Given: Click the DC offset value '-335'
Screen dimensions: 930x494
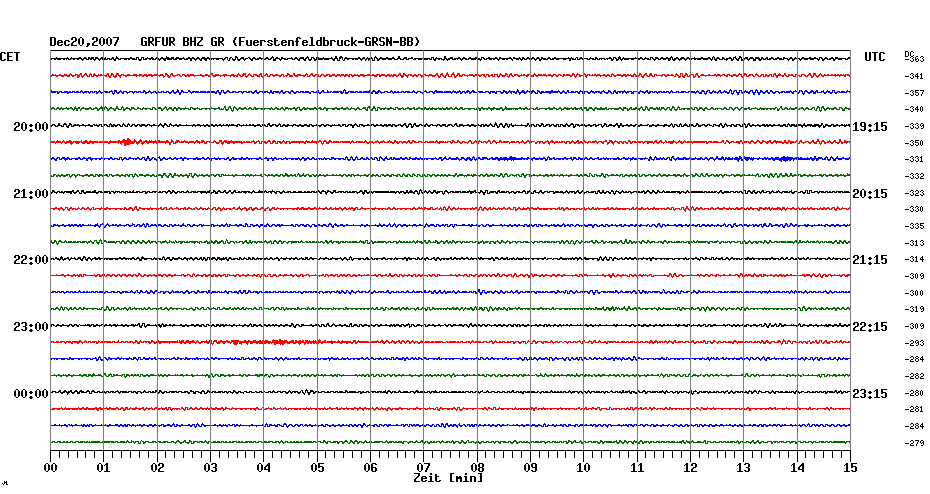Looking at the screenshot, I should tap(914, 226).
